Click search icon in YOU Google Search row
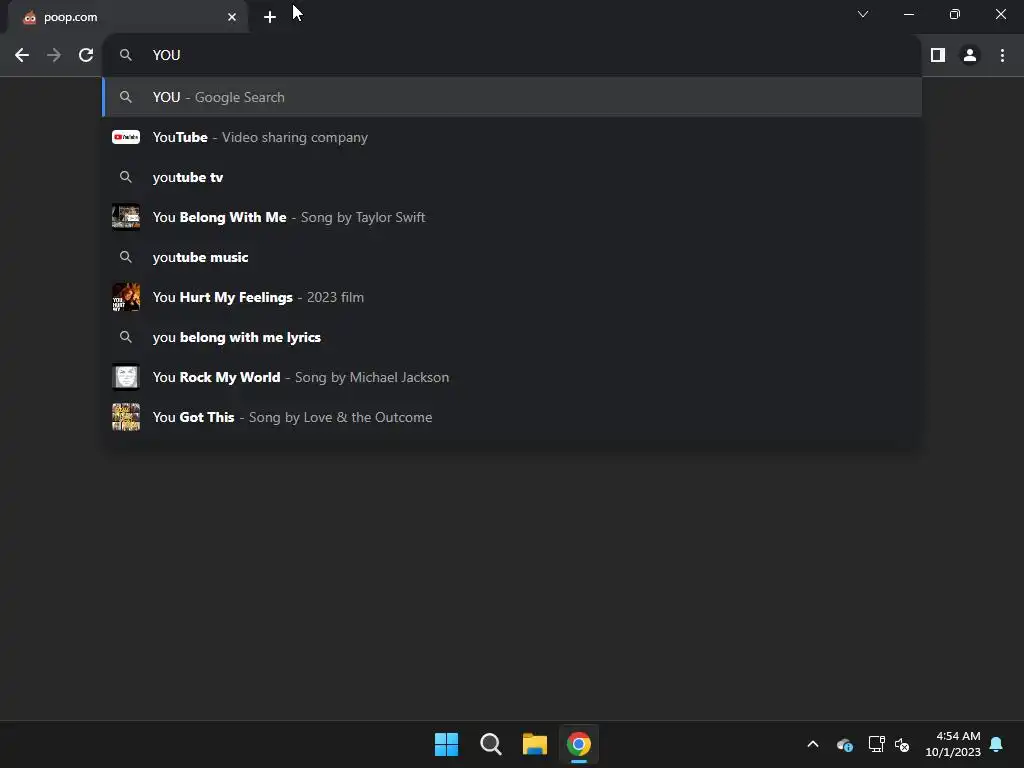This screenshot has width=1024, height=768. pyautogui.click(x=126, y=97)
